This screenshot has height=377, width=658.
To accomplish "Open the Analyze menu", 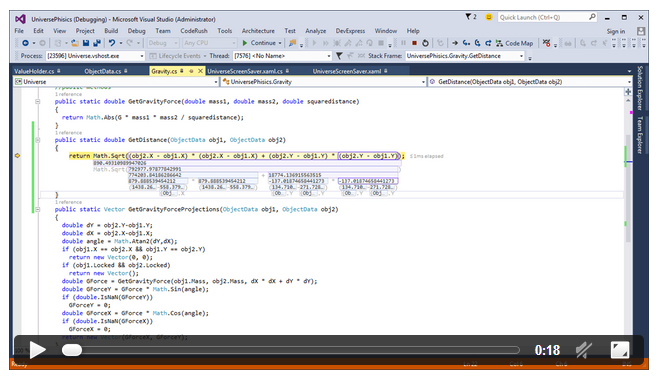I will [316, 31].
